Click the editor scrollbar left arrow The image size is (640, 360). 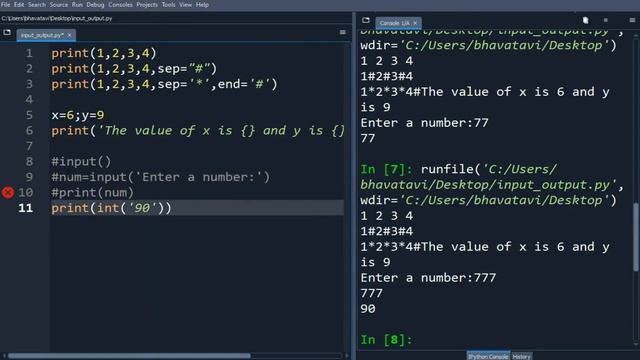[x=4, y=356]
